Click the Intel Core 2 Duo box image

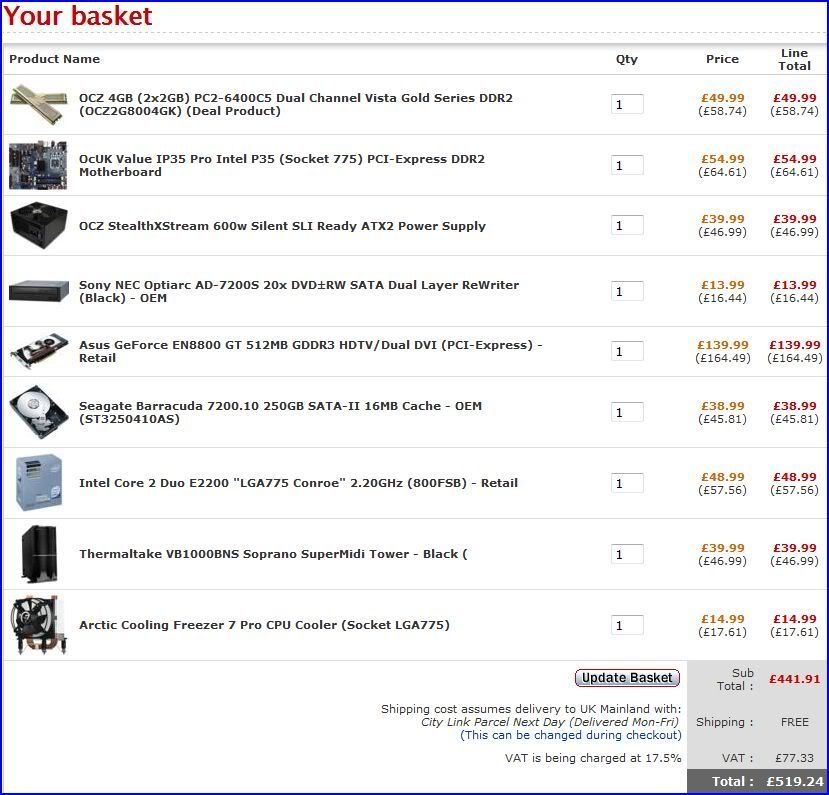point(39,482)
